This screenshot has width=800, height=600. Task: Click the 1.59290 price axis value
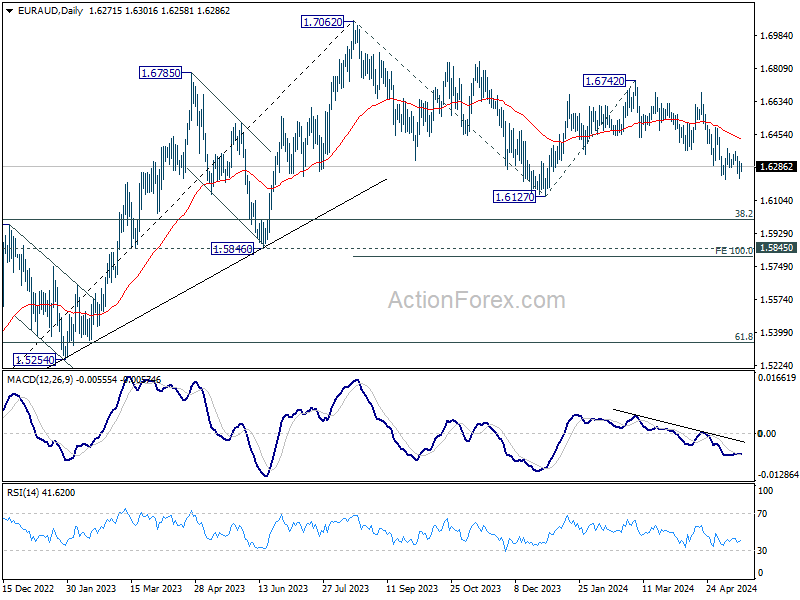[x=776, y=234]
